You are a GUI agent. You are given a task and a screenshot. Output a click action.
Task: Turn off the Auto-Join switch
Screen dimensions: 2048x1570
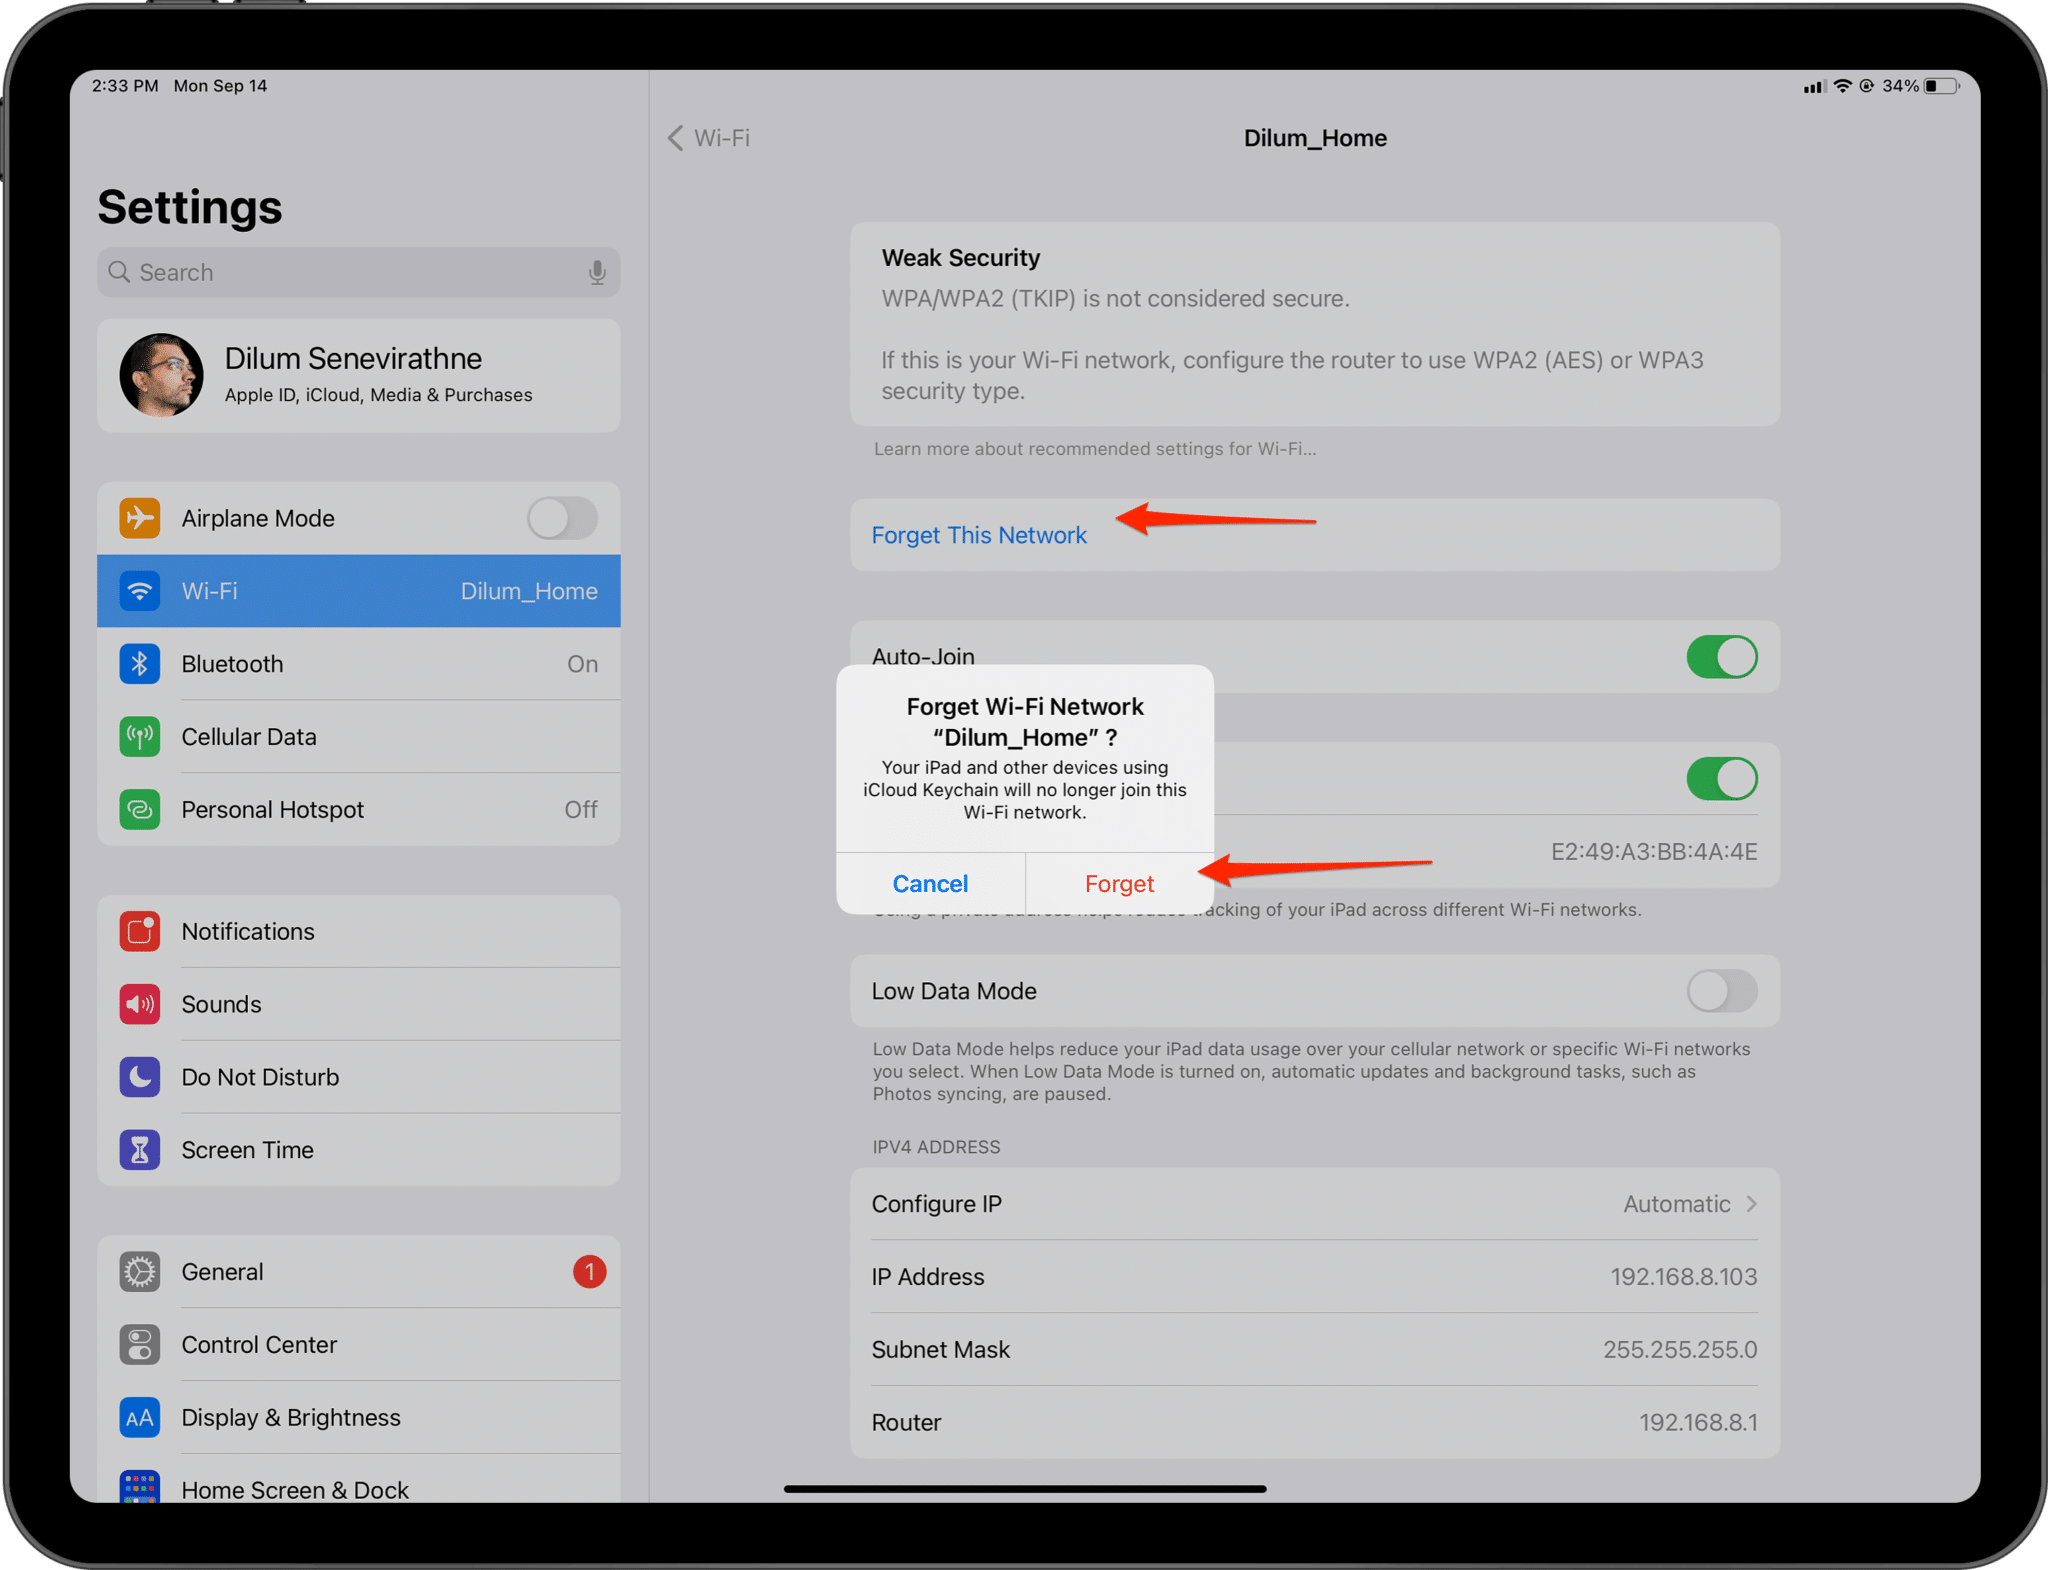[x=1720, y=657]
